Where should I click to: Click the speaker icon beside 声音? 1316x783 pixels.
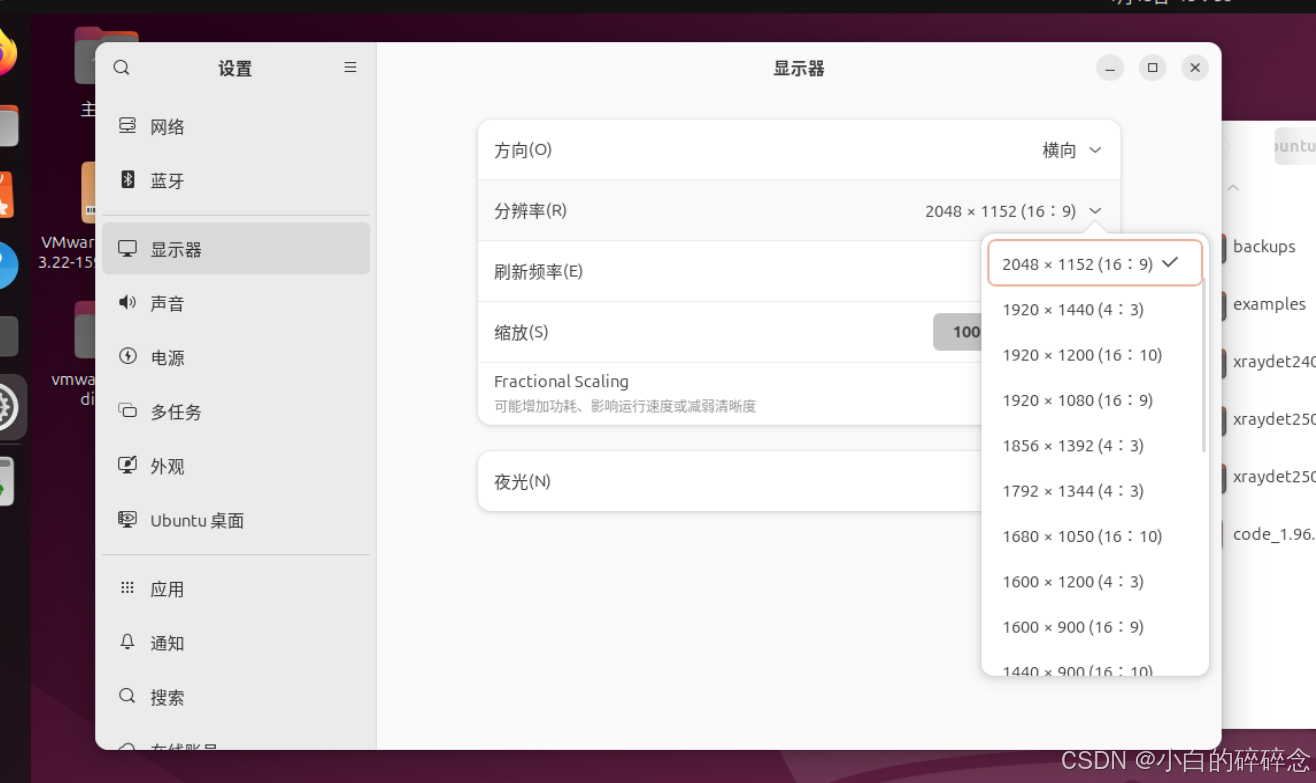[127, 302]
